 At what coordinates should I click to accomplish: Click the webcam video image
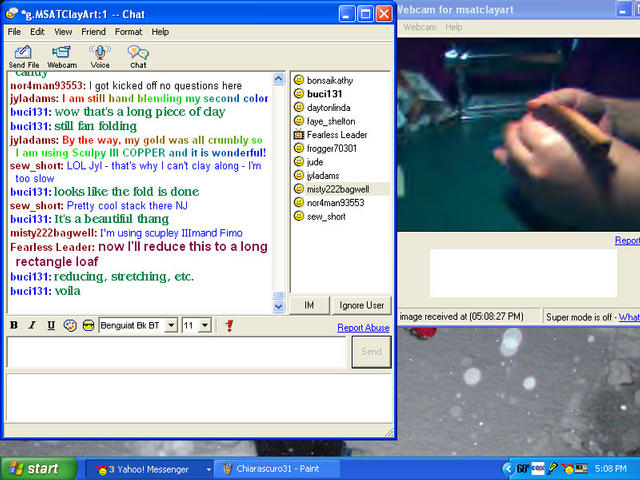click(x=519, y=135)
